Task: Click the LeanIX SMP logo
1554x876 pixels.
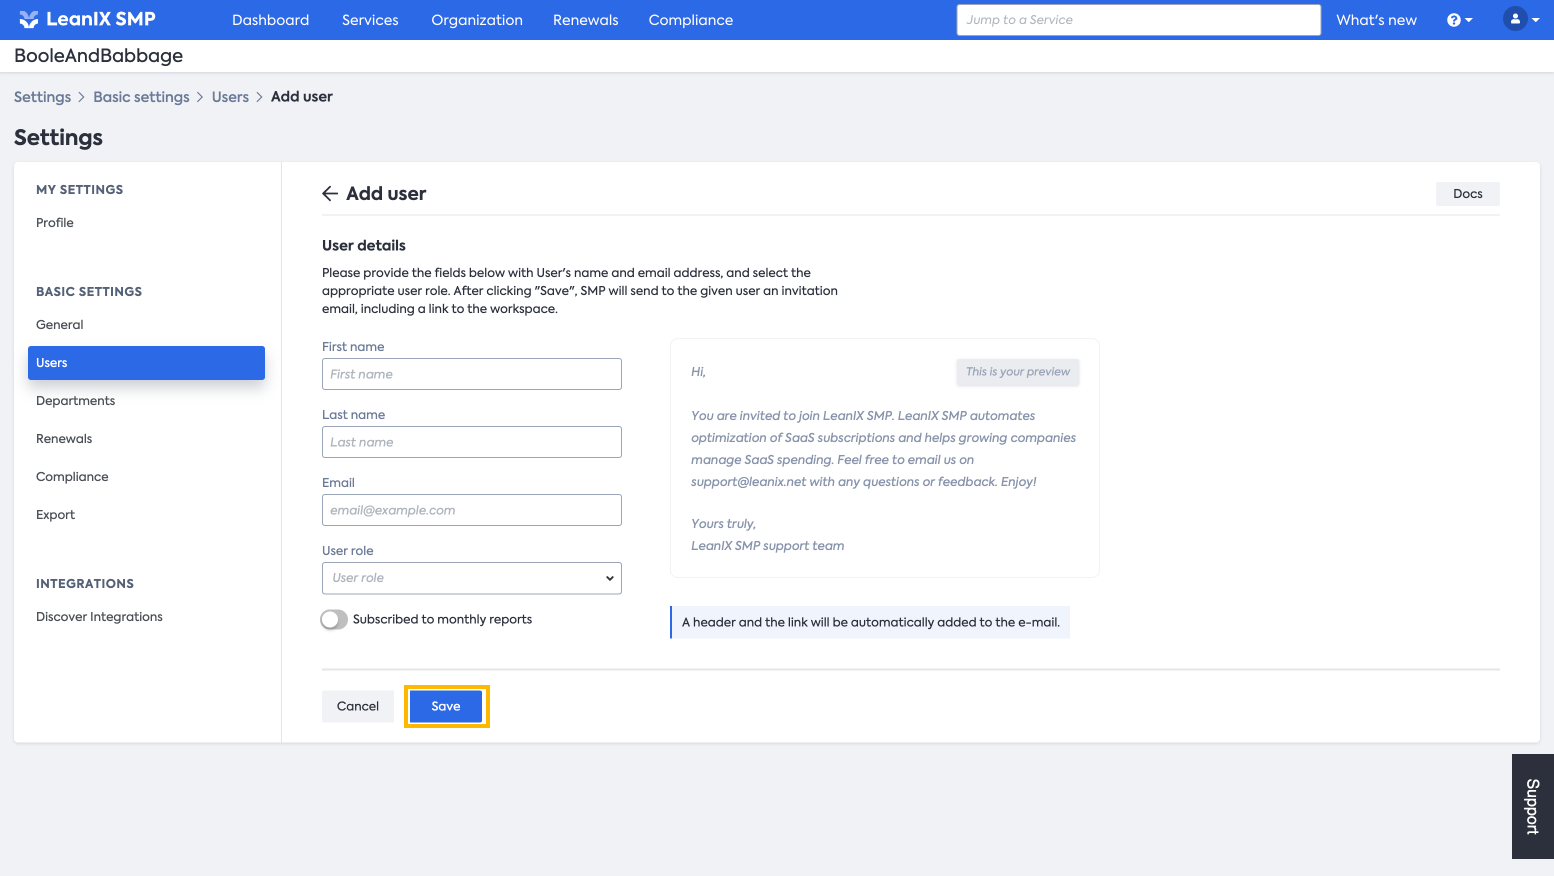Action: [87, 19]
